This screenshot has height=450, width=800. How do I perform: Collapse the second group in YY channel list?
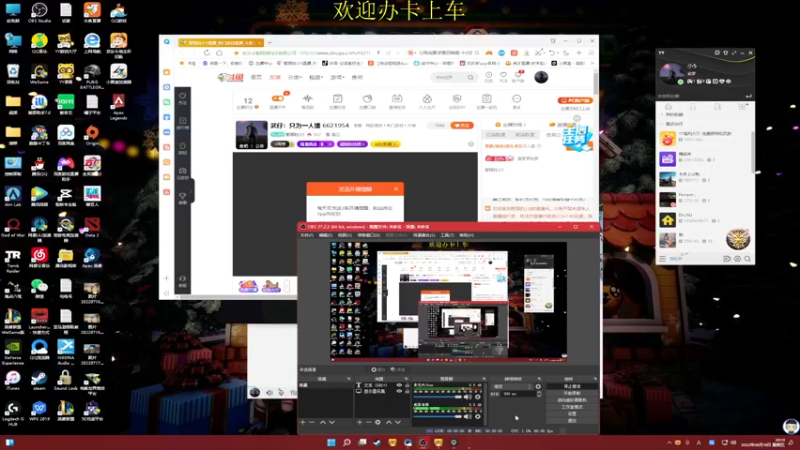(x=662, y=123)
